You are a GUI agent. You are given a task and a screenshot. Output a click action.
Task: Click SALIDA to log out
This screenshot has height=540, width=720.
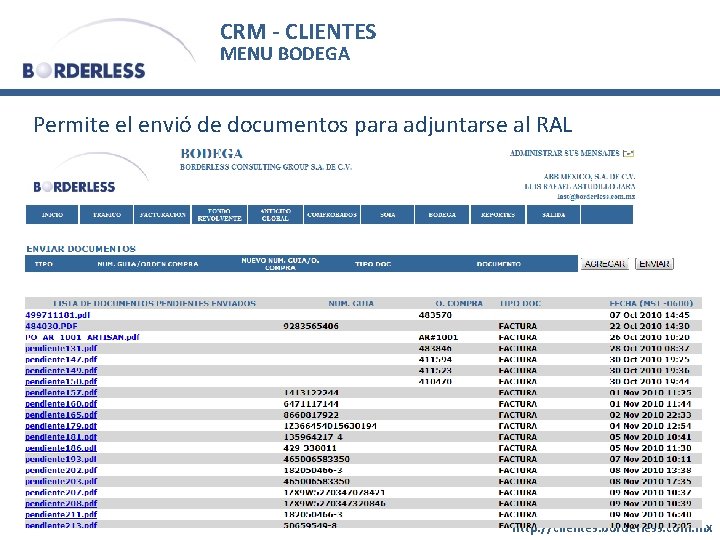553,214
